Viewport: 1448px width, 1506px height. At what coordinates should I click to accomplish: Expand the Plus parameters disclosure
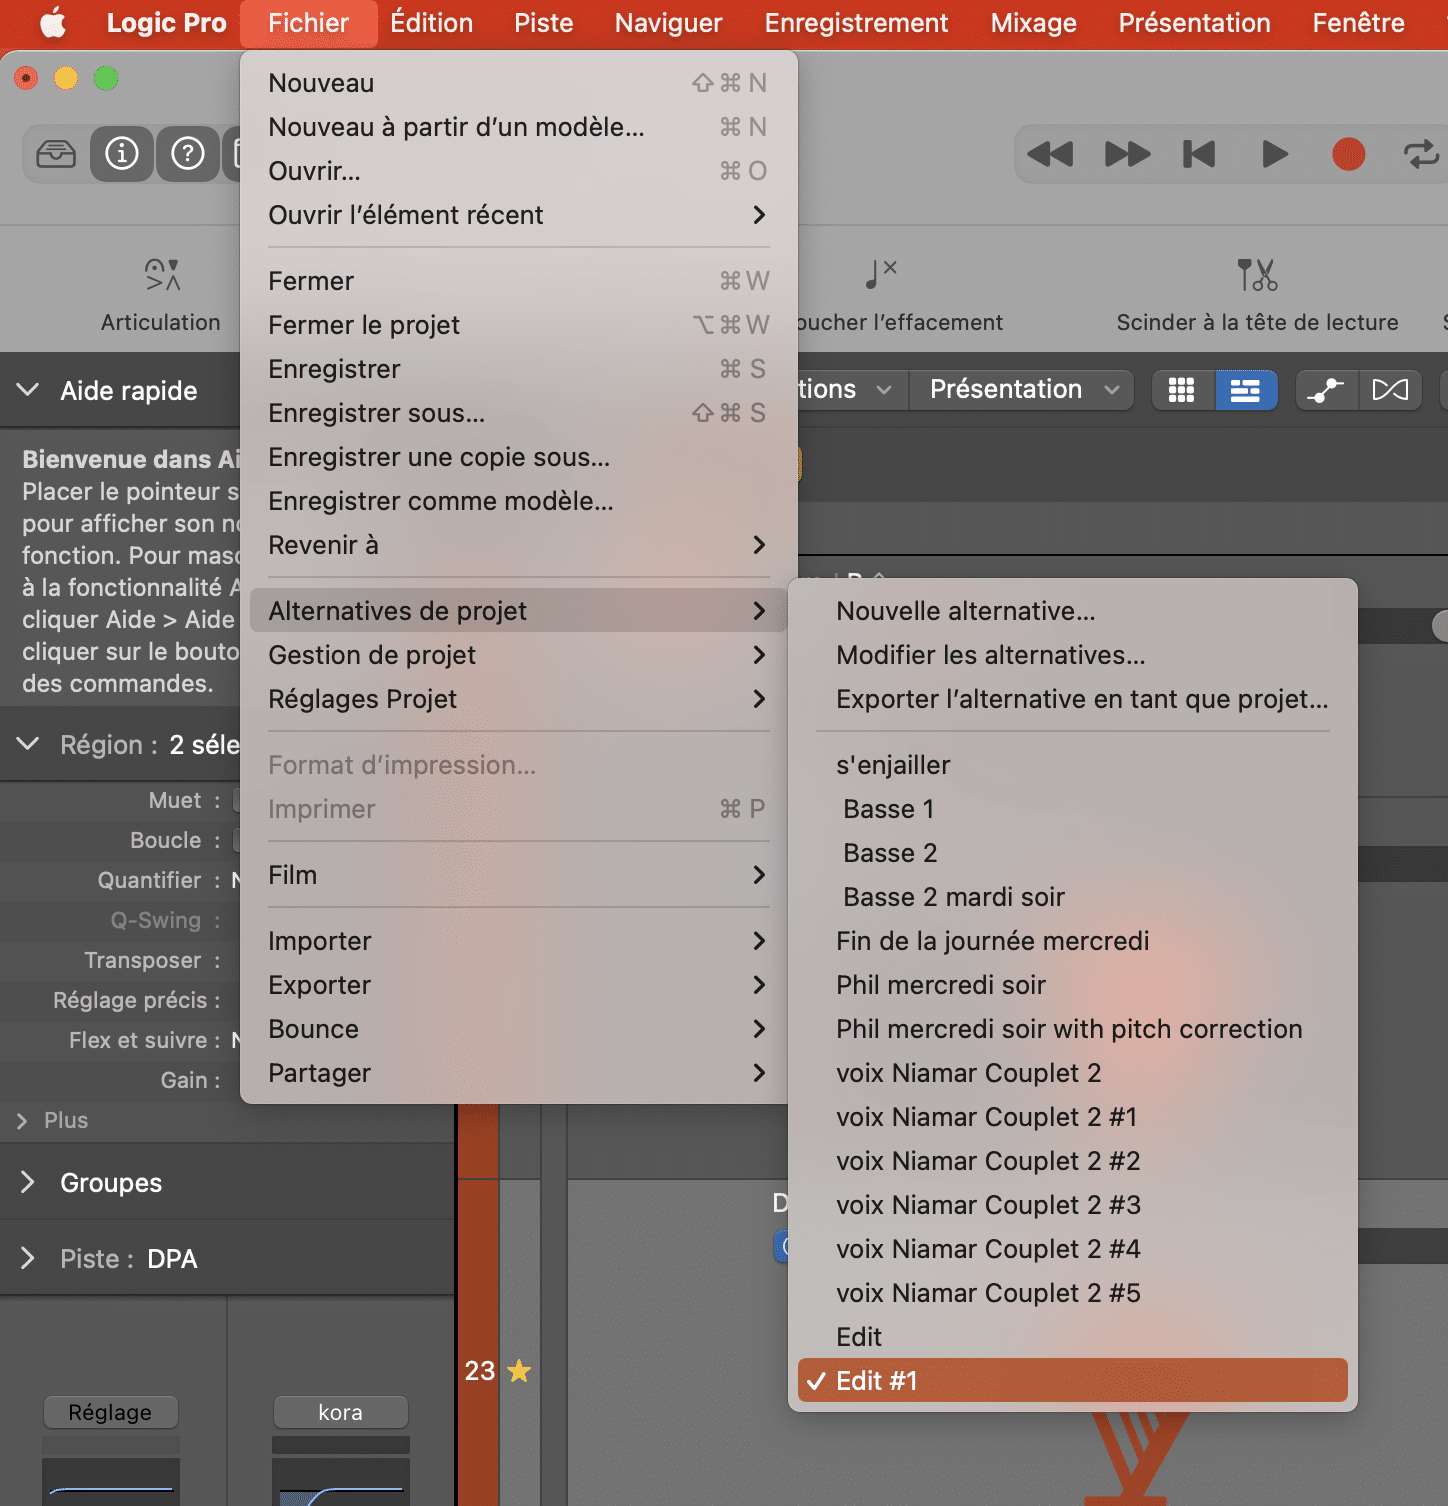click(x=22, y=1121)
